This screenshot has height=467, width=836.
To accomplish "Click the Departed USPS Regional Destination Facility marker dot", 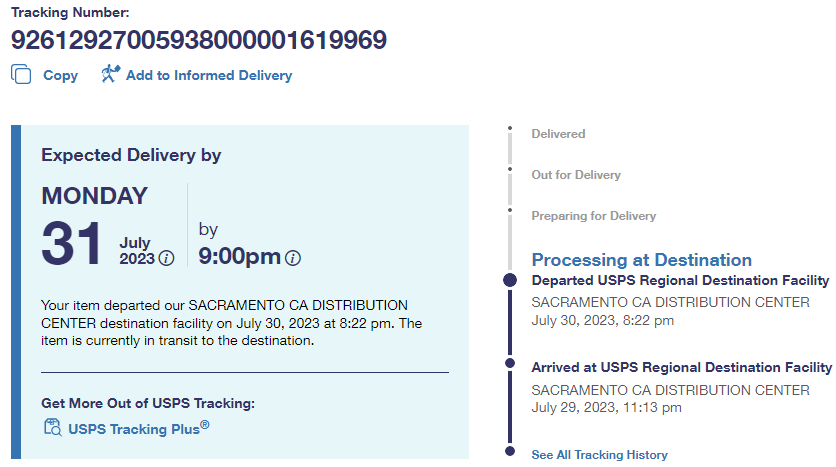I will coord(510,280).
